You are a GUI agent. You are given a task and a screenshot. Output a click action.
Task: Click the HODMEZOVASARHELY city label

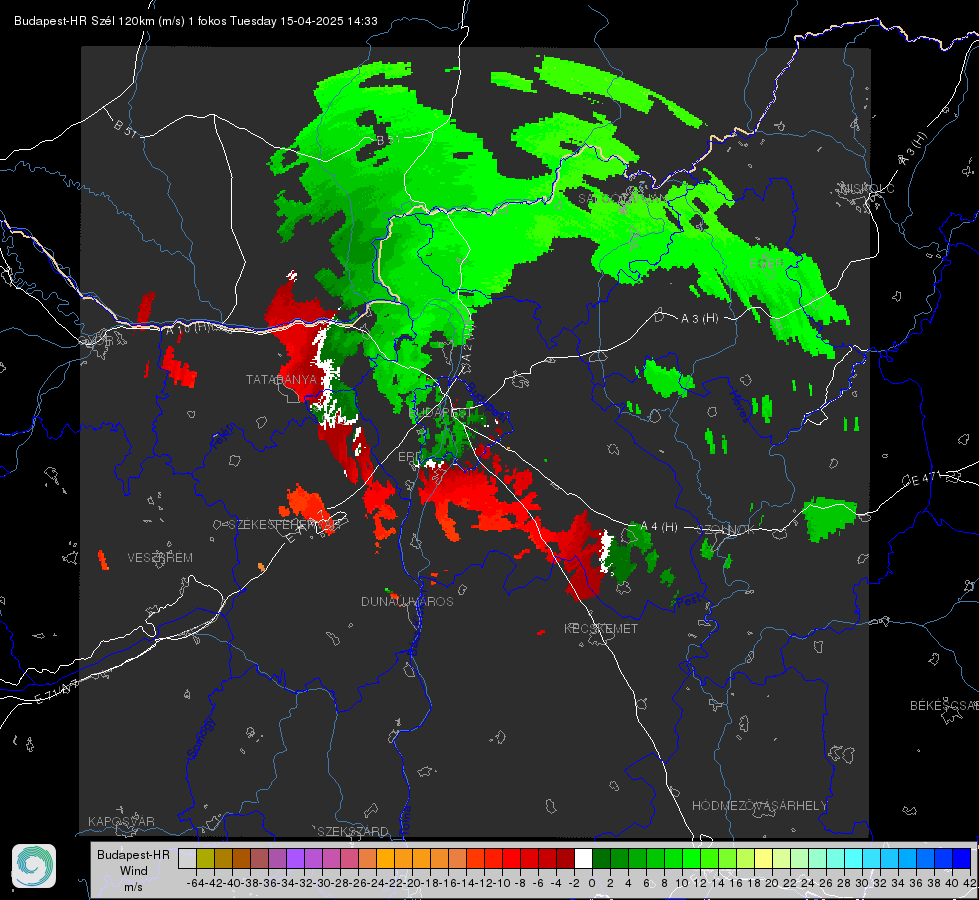click(x=759, y=806)
